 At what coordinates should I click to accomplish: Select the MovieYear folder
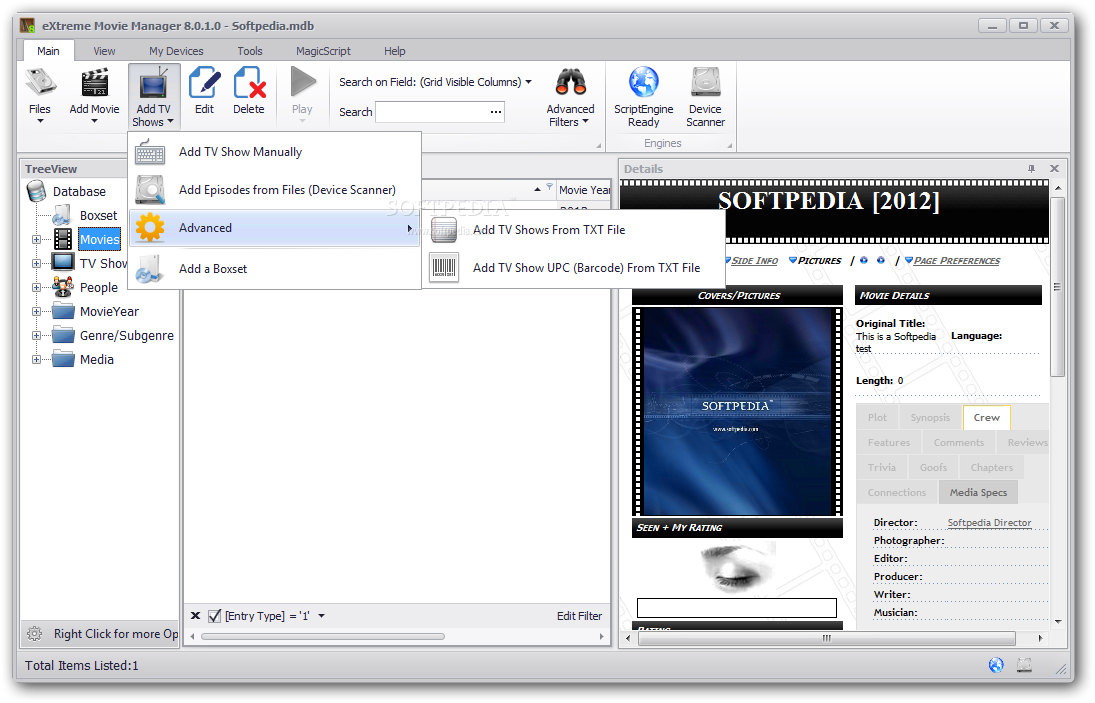(x=109, y=311)
